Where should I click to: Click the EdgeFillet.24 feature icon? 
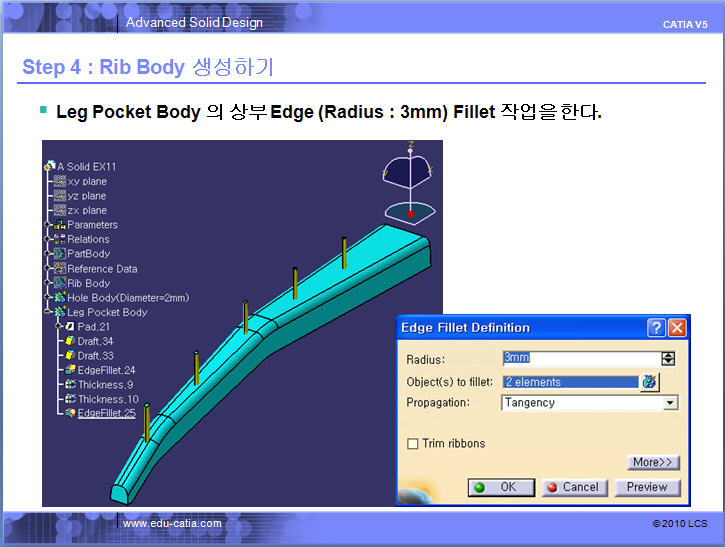70,370
